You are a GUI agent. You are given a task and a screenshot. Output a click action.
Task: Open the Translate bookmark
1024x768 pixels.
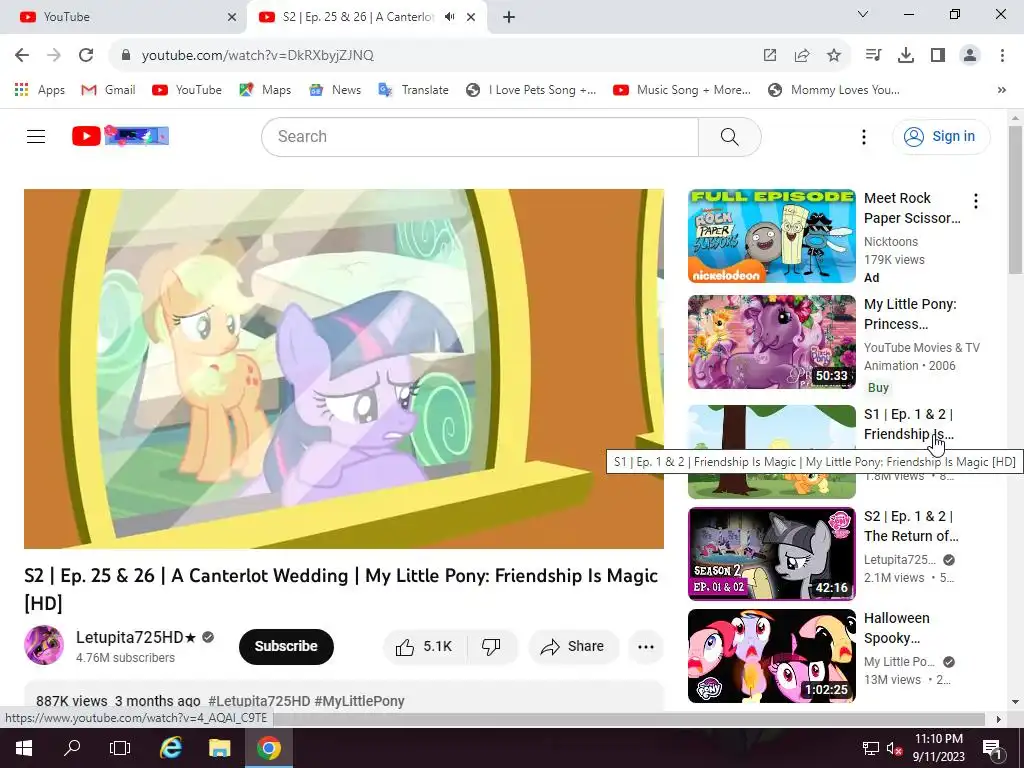point(413,90)
